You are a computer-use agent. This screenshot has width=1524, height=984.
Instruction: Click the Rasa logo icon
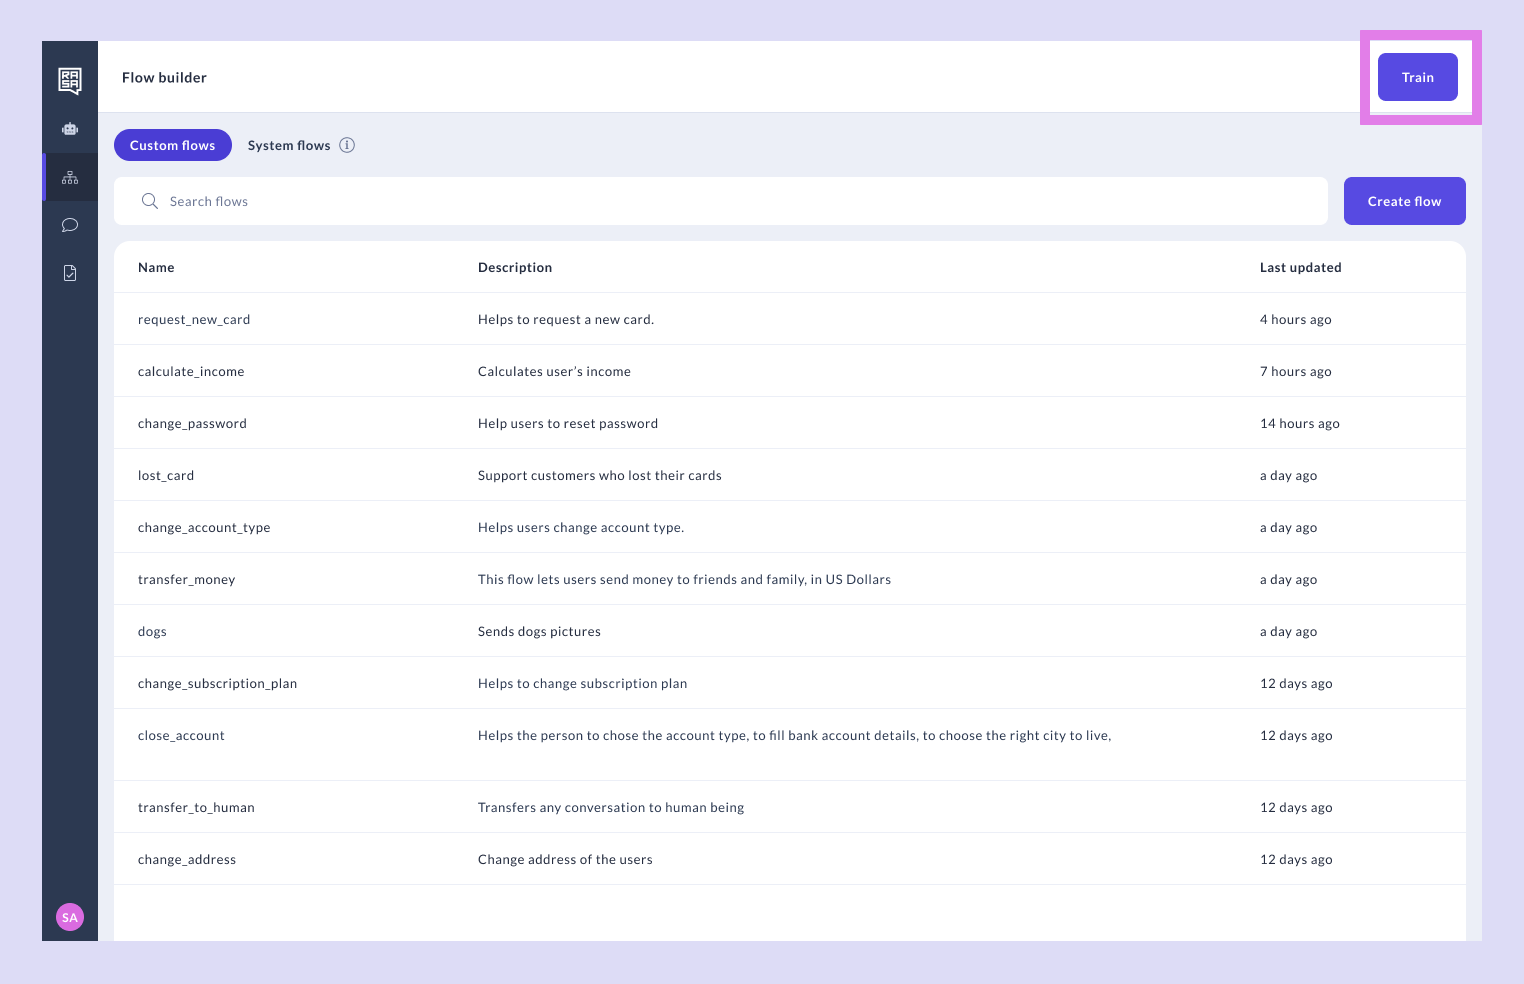coord(70,80)
